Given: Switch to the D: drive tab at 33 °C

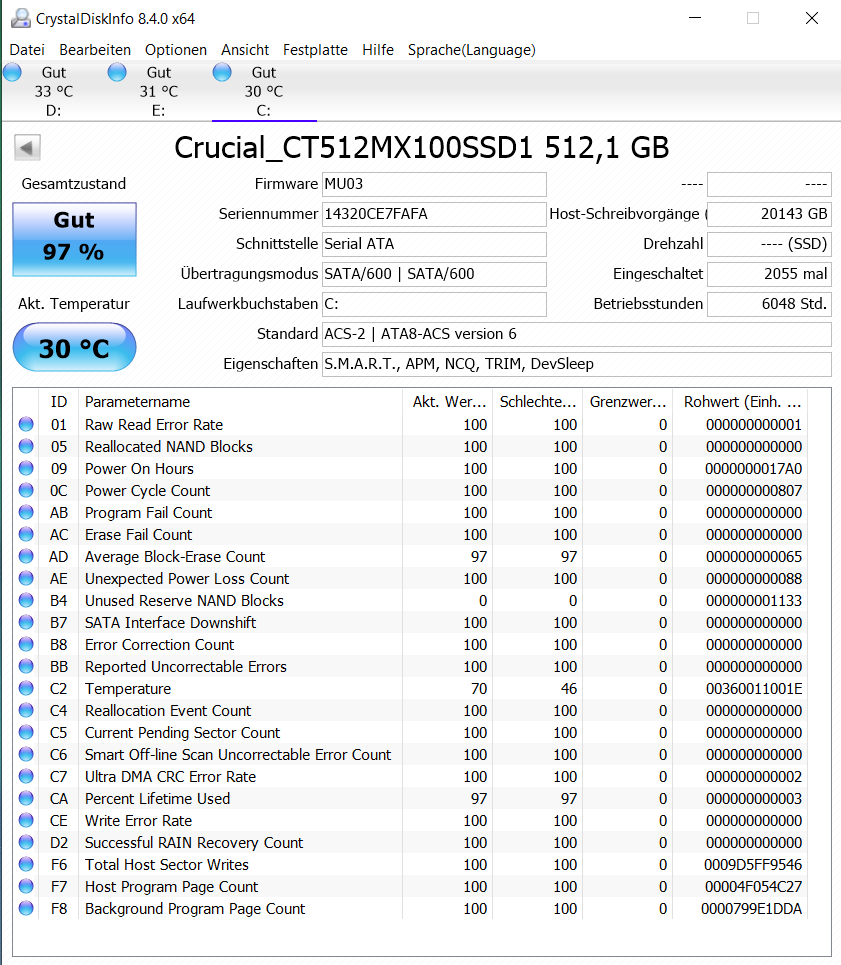Looking at the screenshot, I should (54, 91).
